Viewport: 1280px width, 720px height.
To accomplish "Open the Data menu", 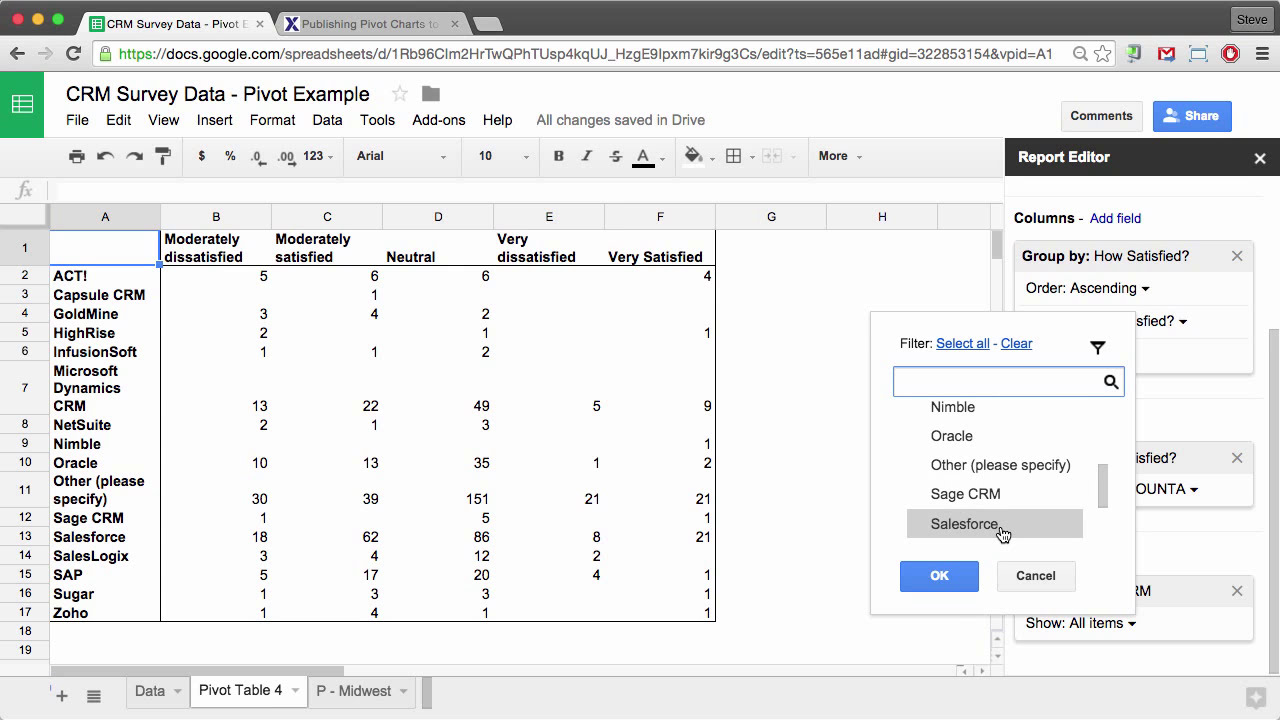I will [327, 120].
